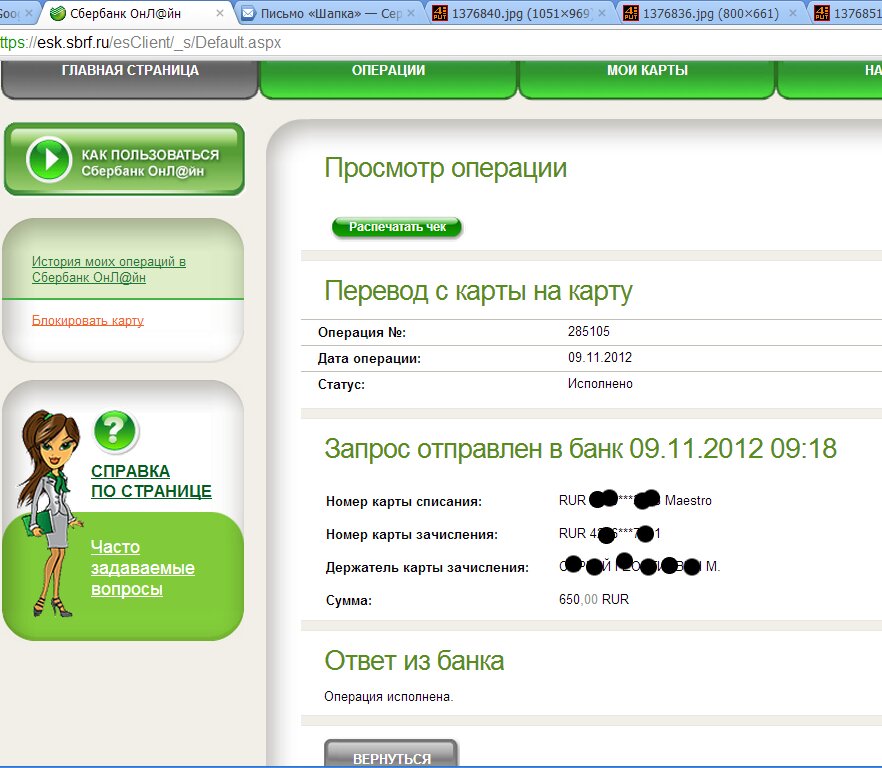This screenshot has height=768, width=882.
Task: Click the 'Распечатать чек' button
Action: point(397,227)
